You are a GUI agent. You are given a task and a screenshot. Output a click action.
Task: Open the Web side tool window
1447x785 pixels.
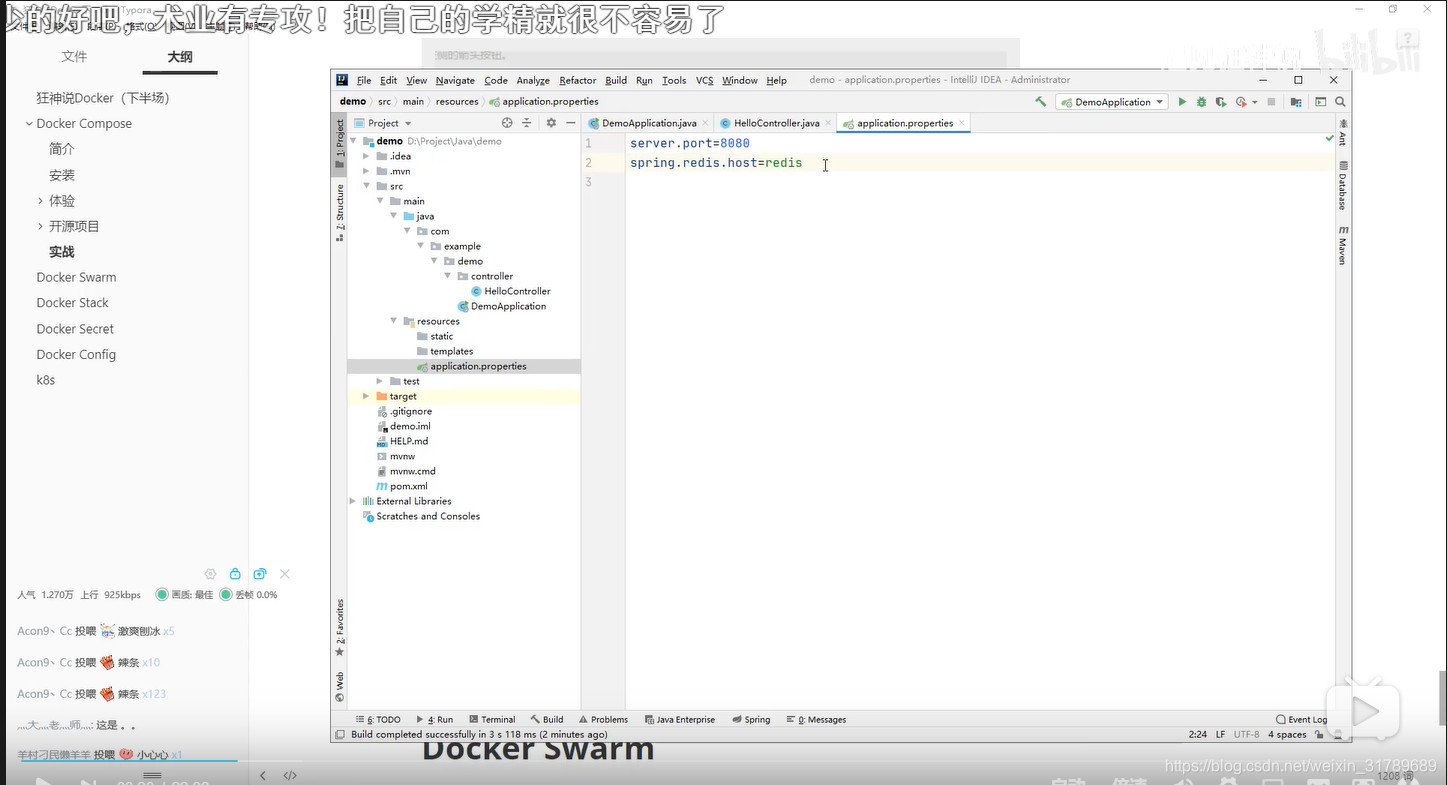339,686
